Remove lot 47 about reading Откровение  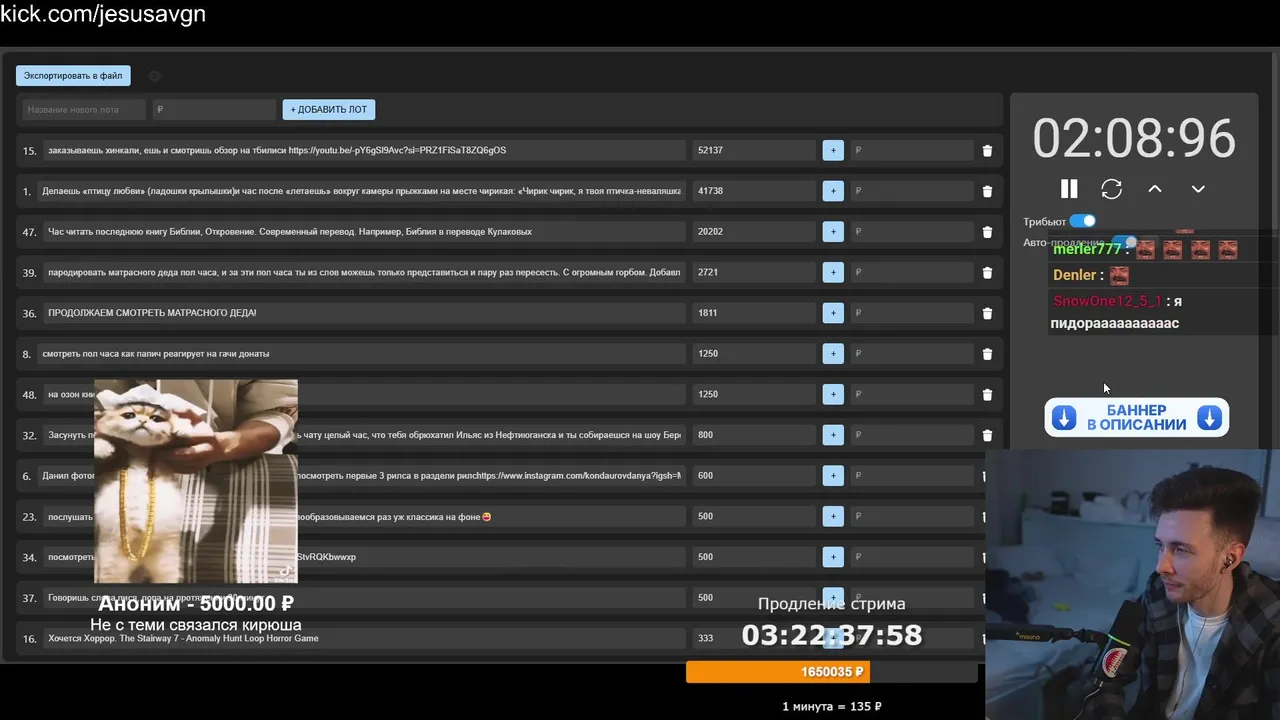point(987,232)
